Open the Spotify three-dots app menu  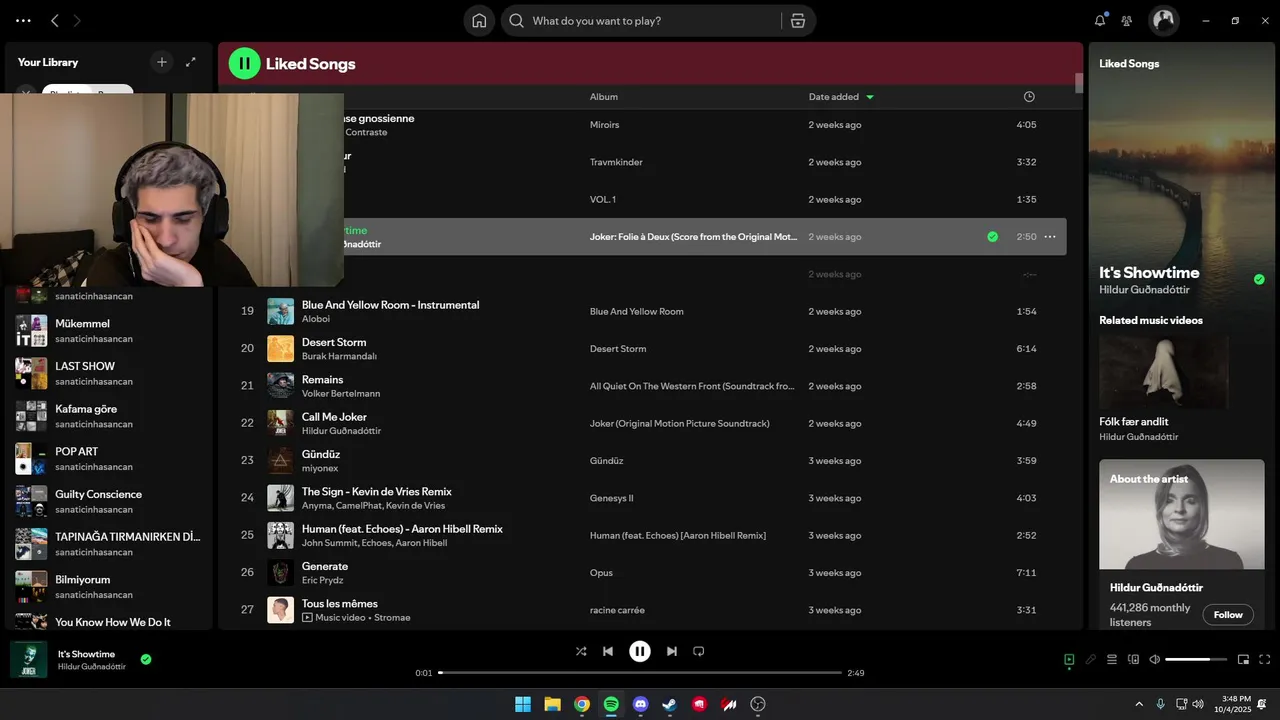coord(23,20)
